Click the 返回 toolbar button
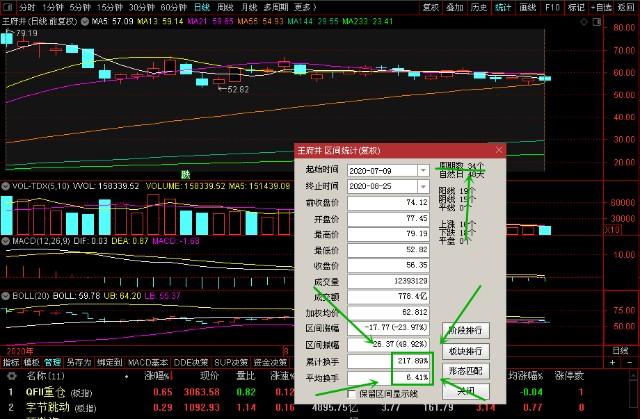The image size is (640, 419). point(626,7)
